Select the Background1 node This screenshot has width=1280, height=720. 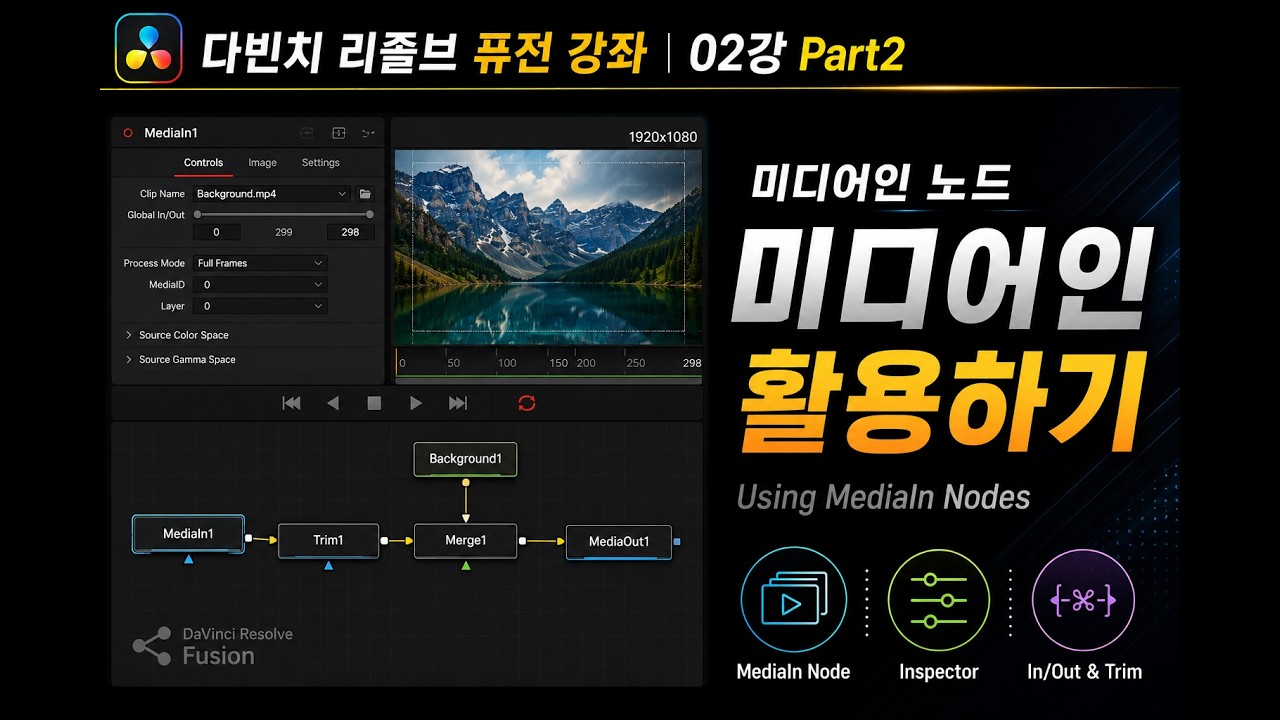[466, 459]
